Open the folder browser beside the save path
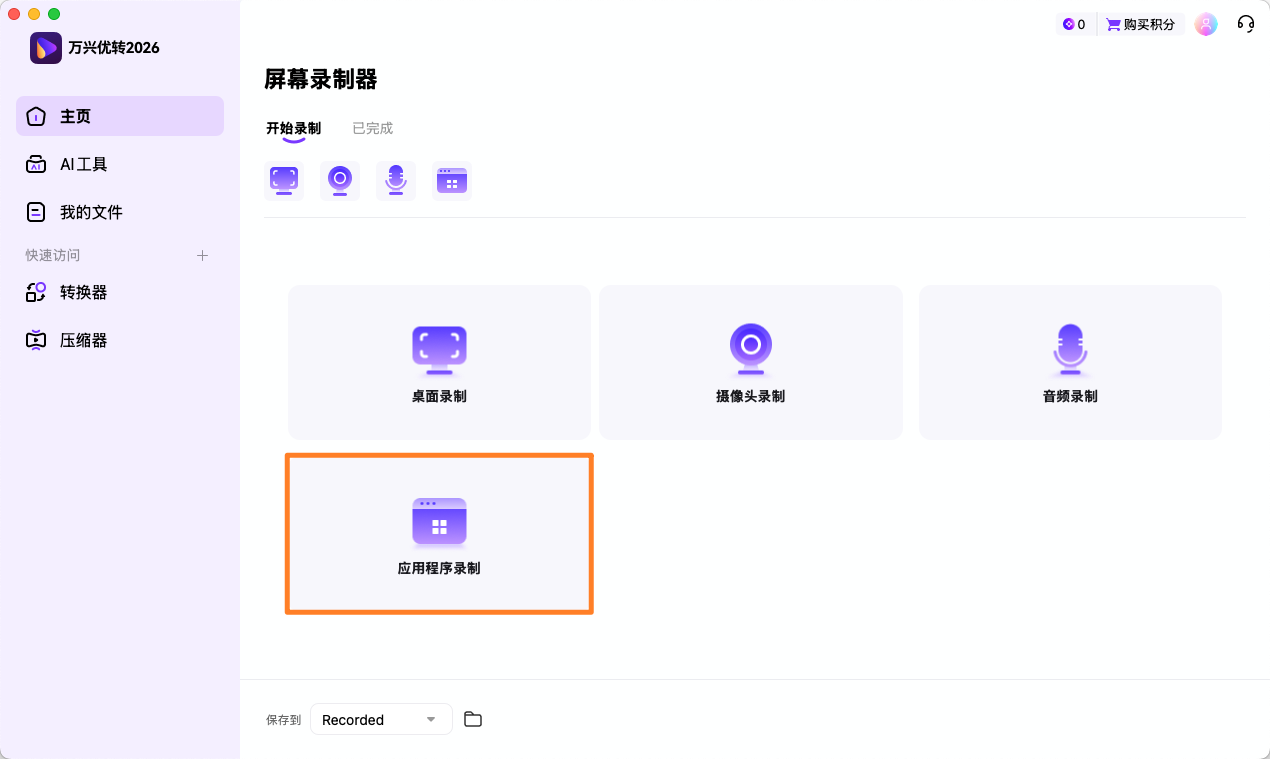This screenshot has width=1270, height=759. coord(472,719)
